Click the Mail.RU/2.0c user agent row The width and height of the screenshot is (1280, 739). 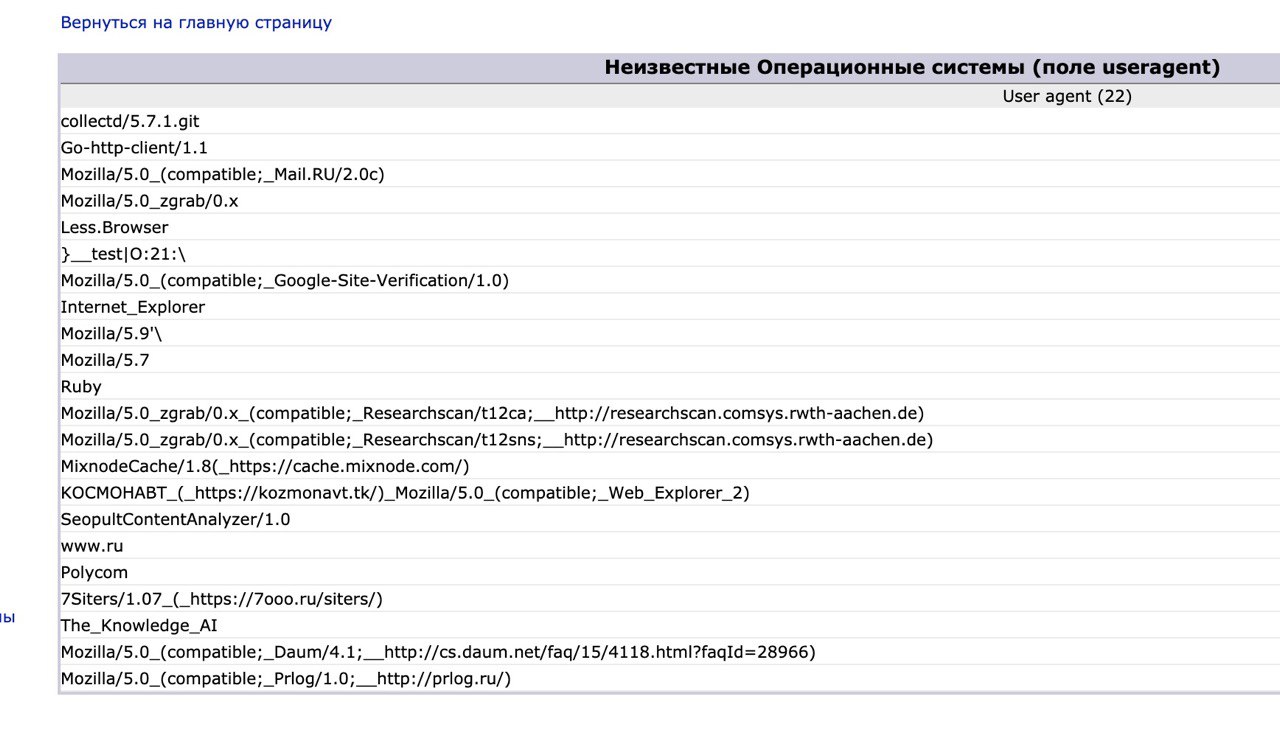[670, 174]
